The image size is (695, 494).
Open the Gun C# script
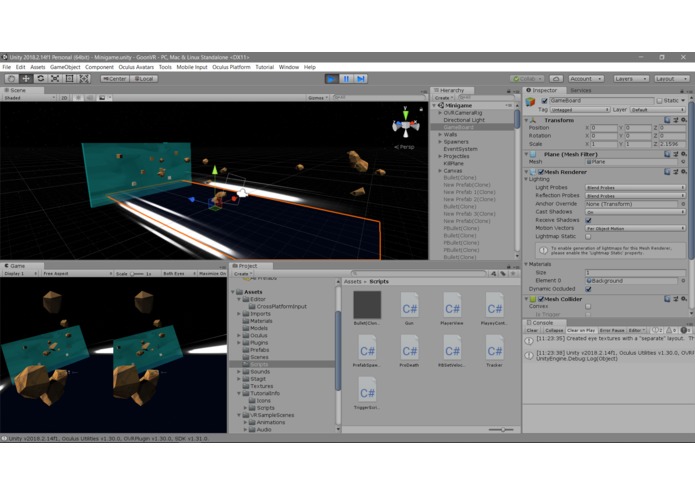point(410,309)
